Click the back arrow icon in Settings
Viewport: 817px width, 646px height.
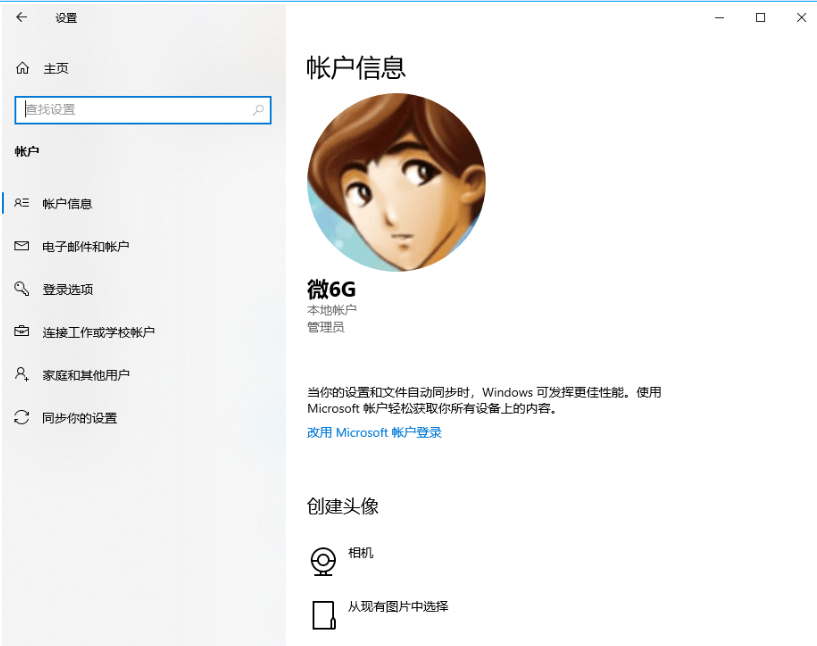click(x=21, y=17)
